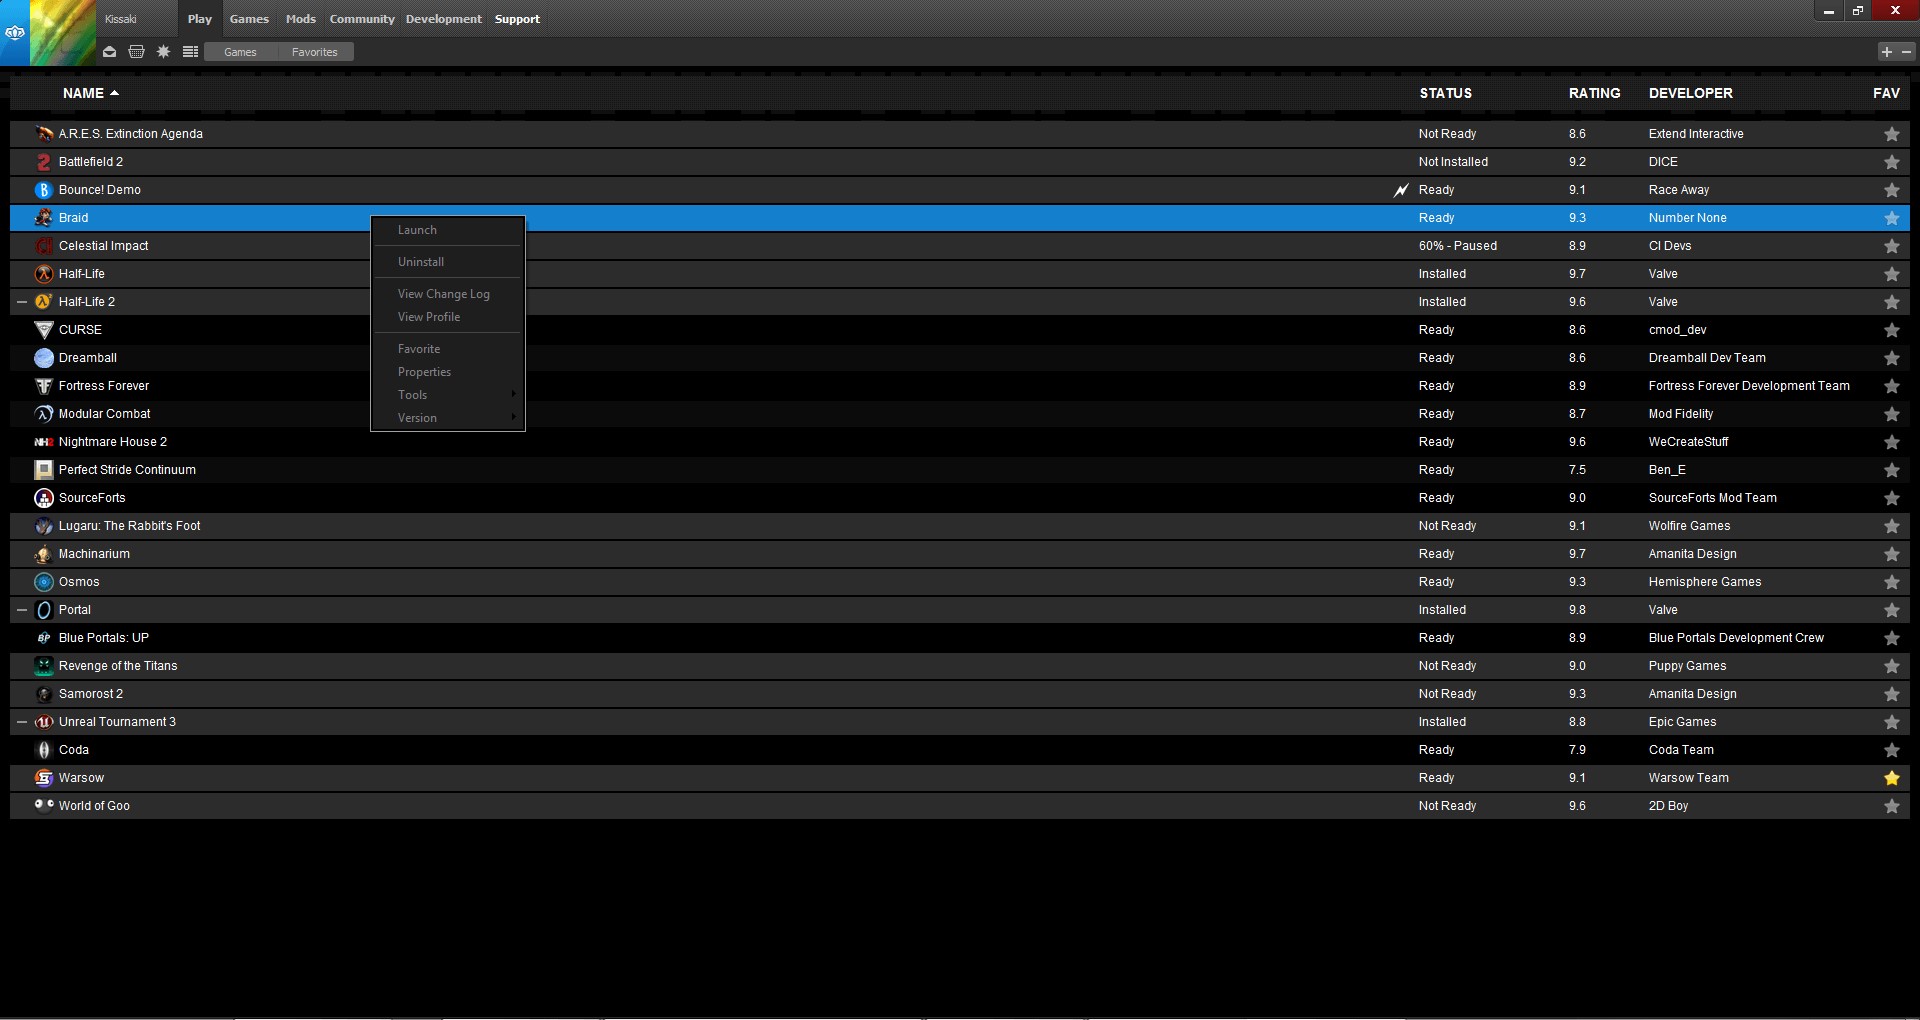Open the shopping basket icon
This screenshot has width=1920, height=1020.
point(136,52)
